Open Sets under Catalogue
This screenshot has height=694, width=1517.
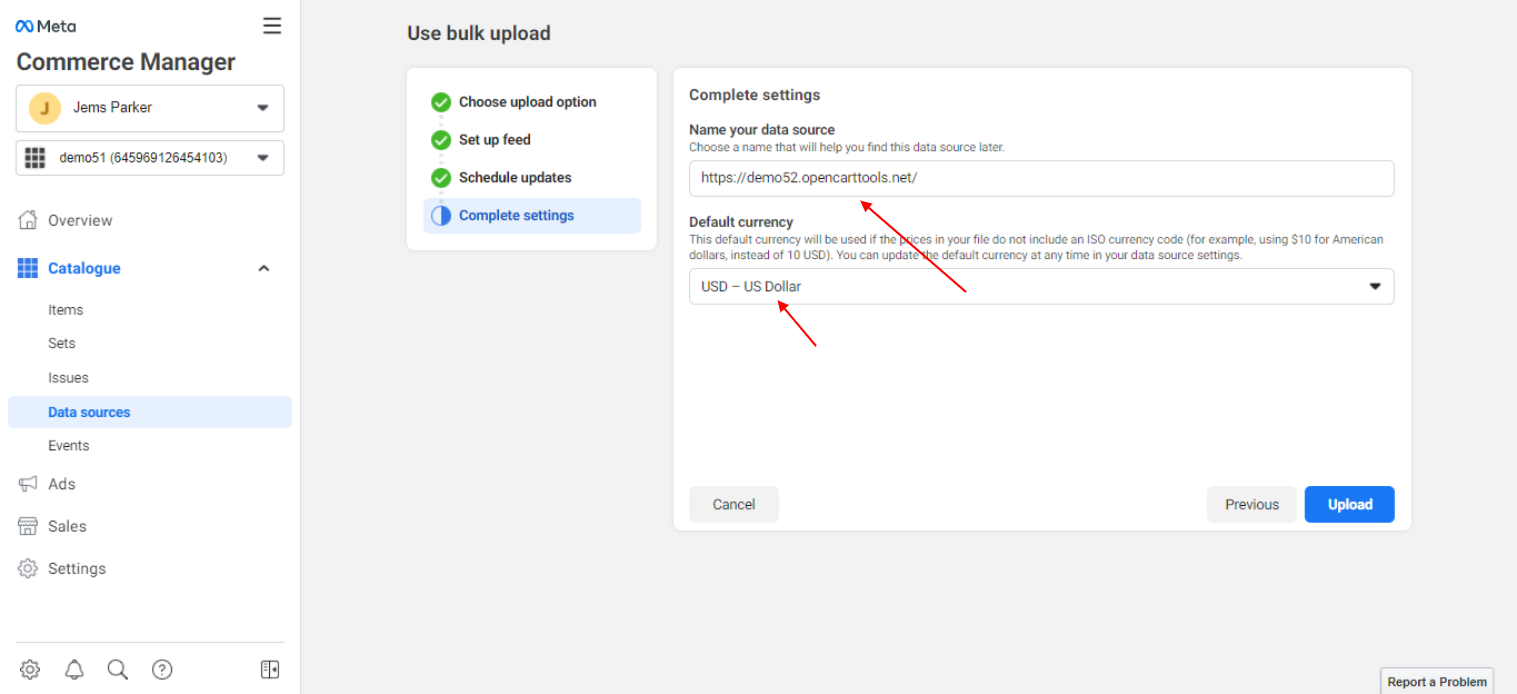point(62,343)
